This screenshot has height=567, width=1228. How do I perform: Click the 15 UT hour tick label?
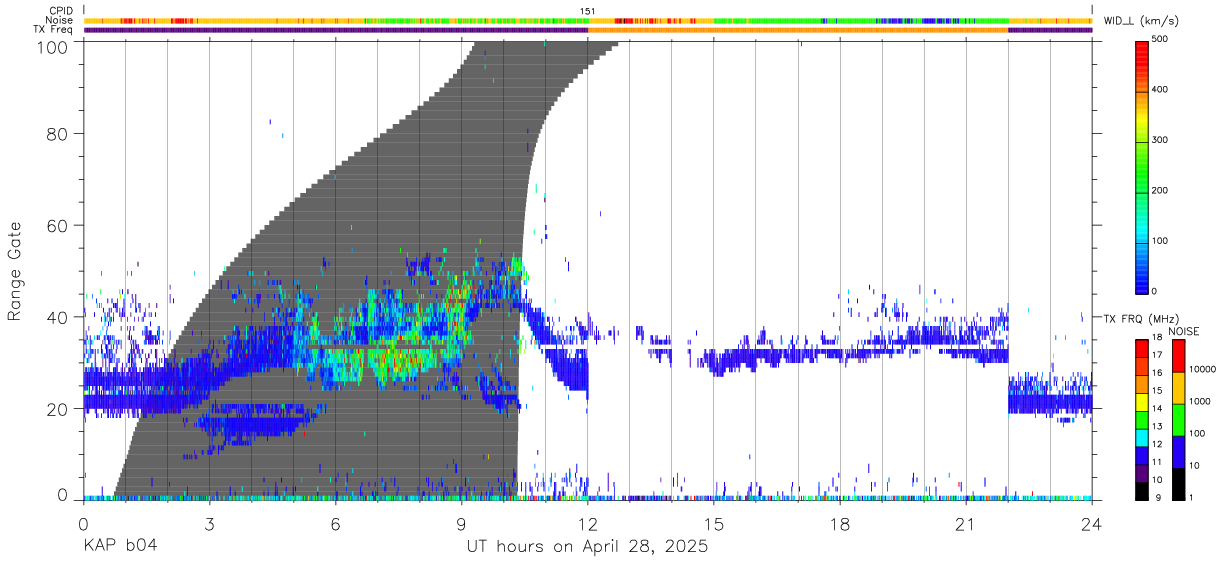click(x=714, y=524)
